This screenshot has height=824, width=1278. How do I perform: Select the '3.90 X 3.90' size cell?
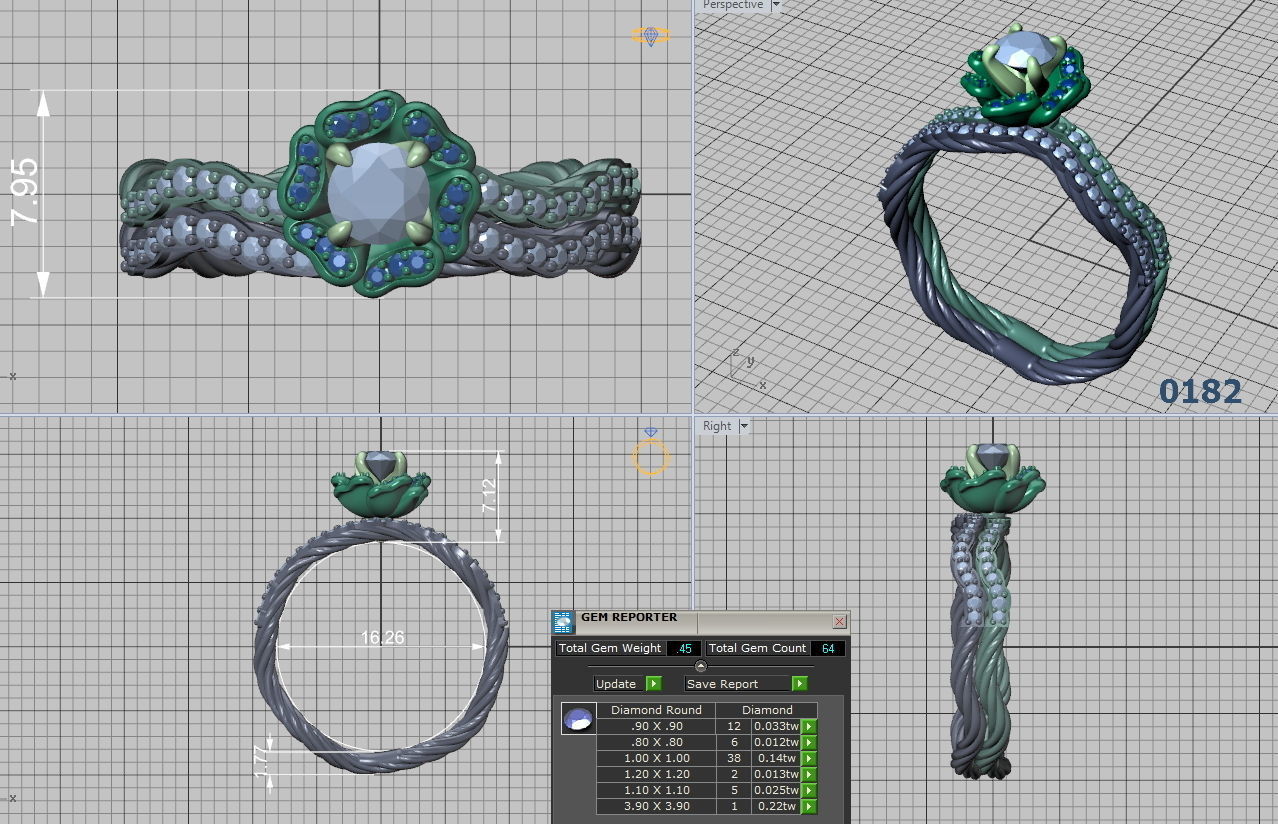tap(656, 806)
